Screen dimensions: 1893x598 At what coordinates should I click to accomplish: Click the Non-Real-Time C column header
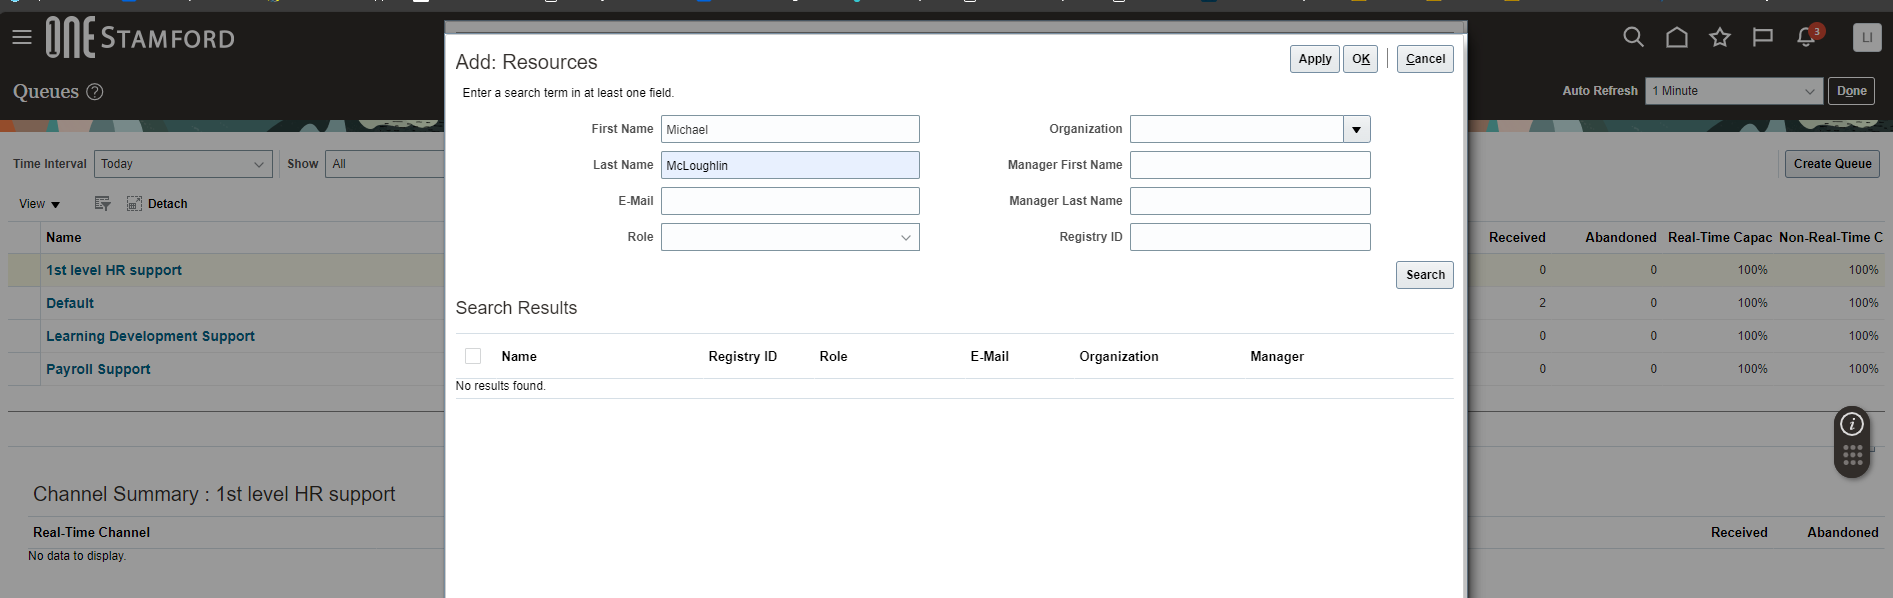[1831, 238]
